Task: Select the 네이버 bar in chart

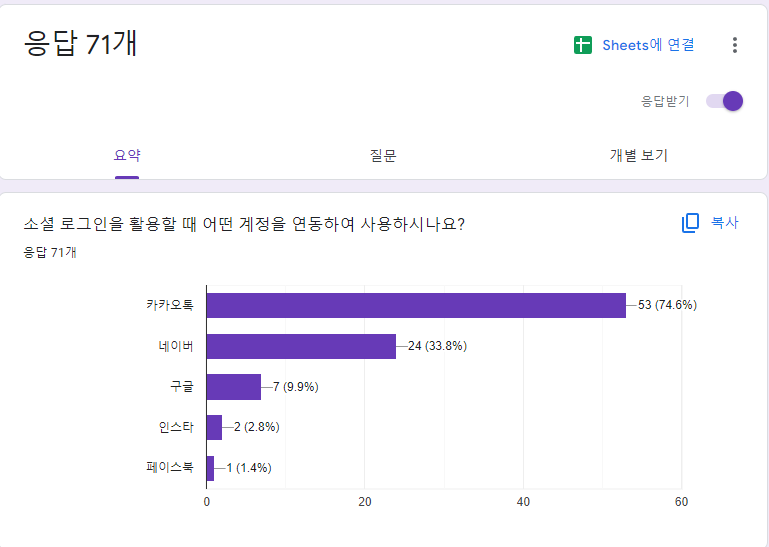Action: (x=301, y=346)
